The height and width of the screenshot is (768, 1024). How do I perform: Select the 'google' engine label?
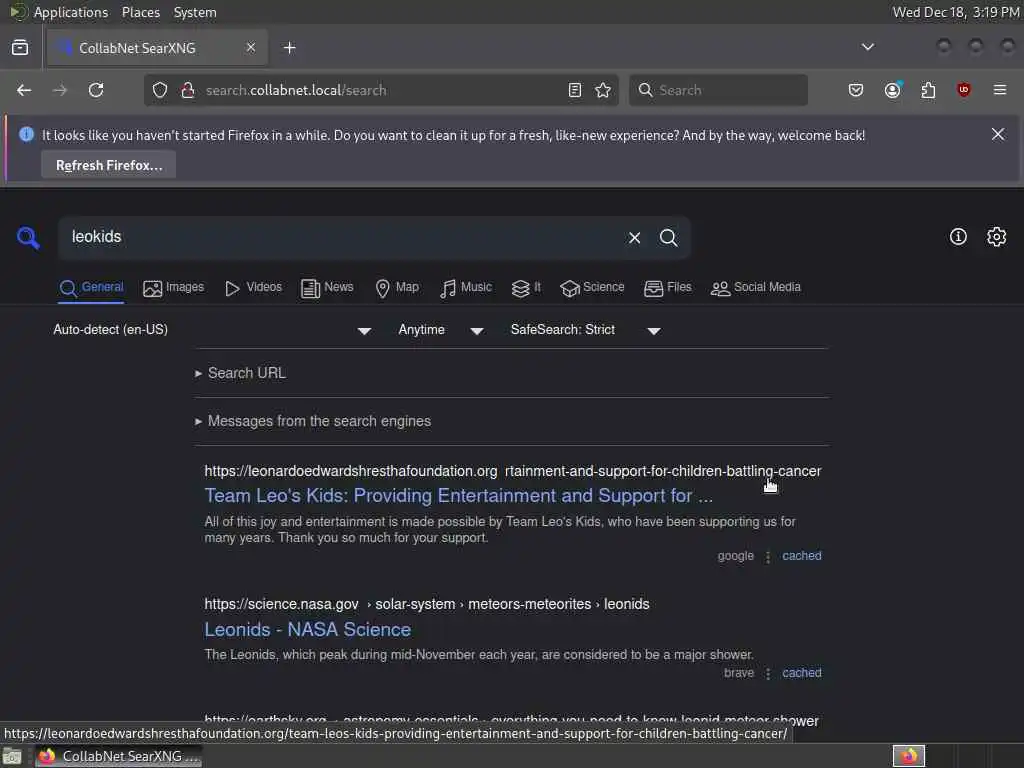pyautogui.click(x=735, y=556)
